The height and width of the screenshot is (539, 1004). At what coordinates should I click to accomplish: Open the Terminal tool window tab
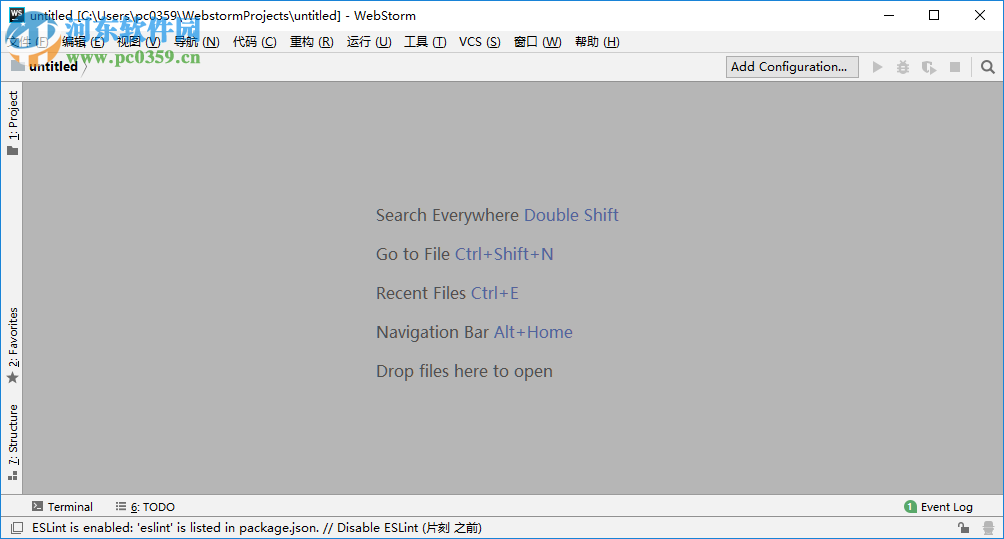click(63, 506)
